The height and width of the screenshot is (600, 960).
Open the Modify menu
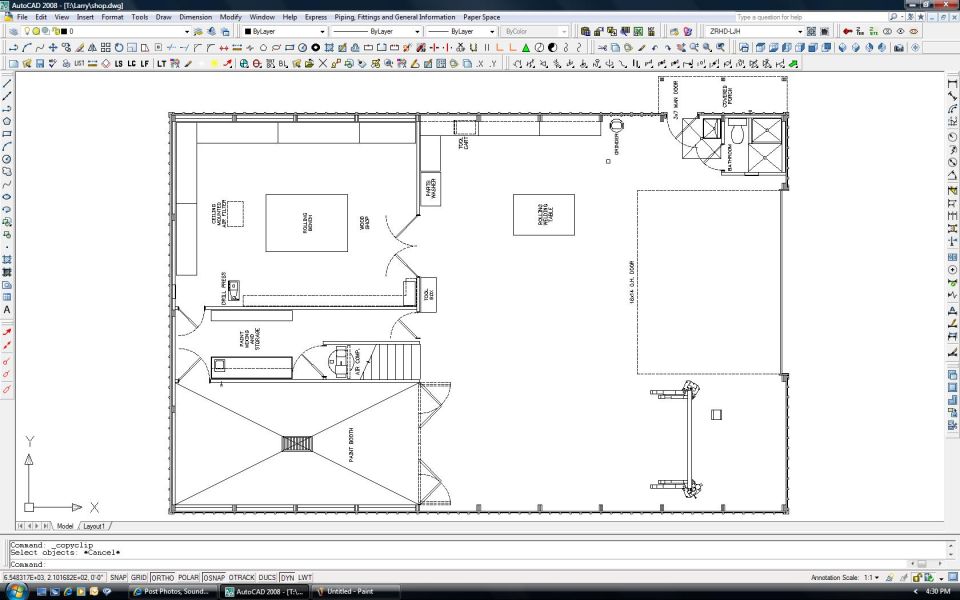point(231,17)
